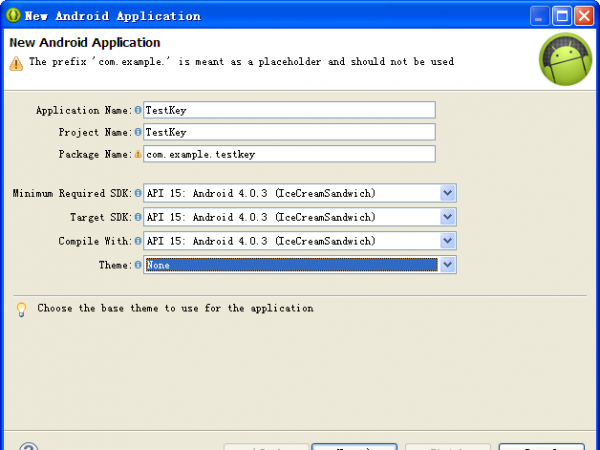Click the info icon beside Application Name
The image size is (600, 450).
138,110
